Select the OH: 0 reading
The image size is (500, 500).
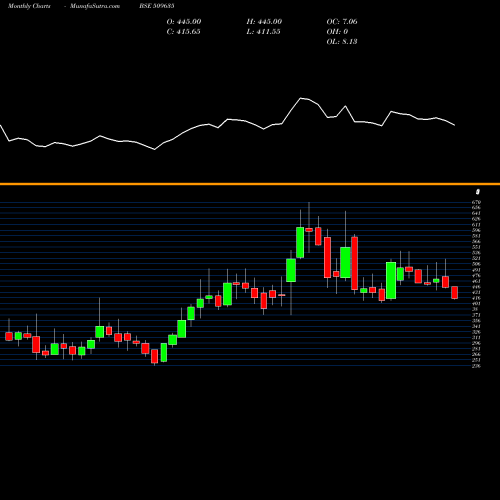point(337,32)
